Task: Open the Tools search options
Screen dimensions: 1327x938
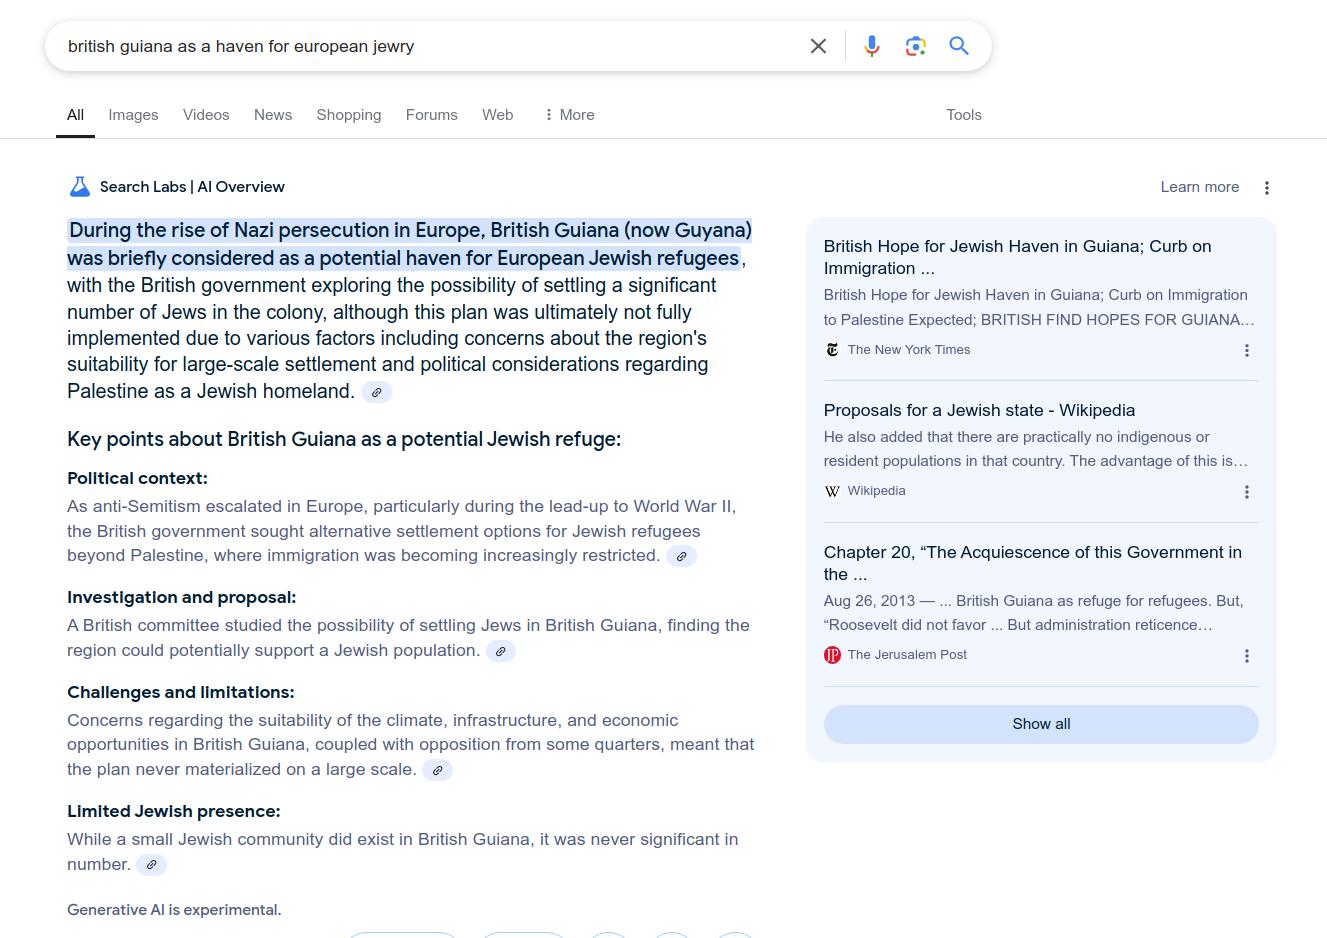Action: [963, 115]
